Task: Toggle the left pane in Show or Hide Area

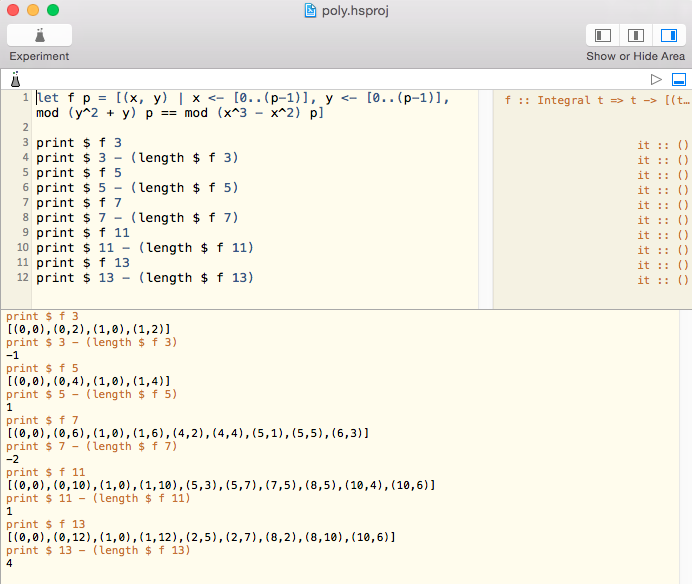Action: (603, 35)
